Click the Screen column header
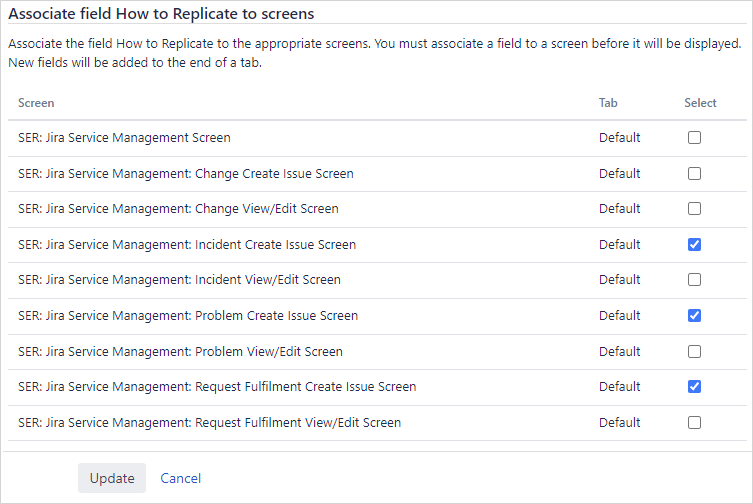753x504 pixels. (x=36, y=103)
